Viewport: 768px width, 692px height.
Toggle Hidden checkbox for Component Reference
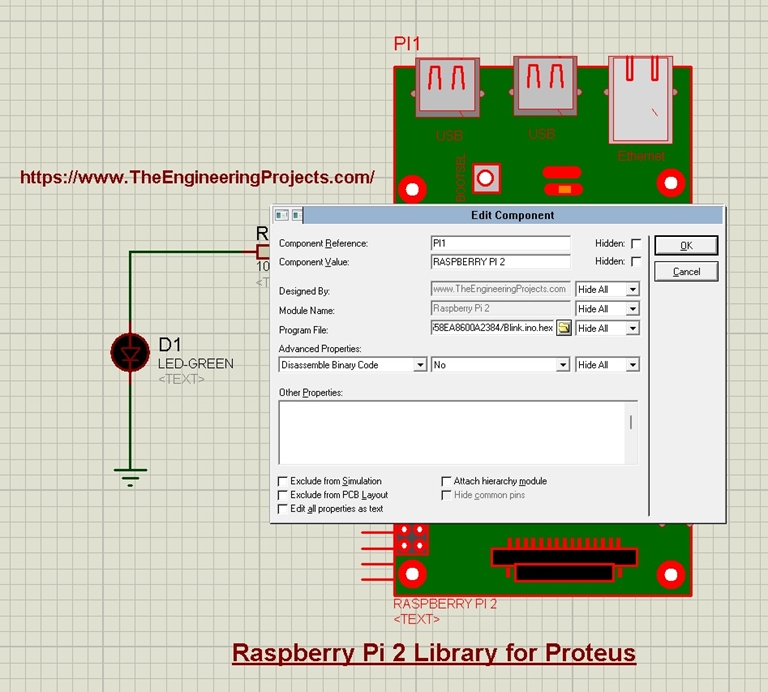(636, 243)
